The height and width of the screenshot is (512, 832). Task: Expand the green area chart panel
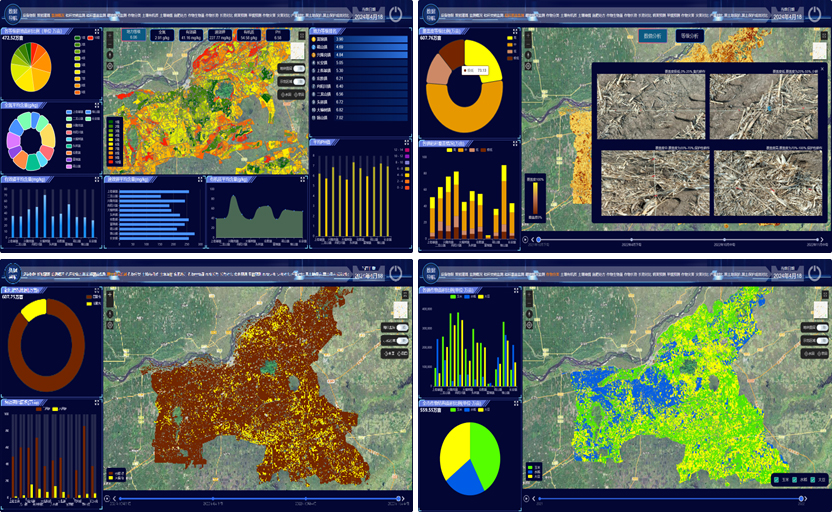302,179
